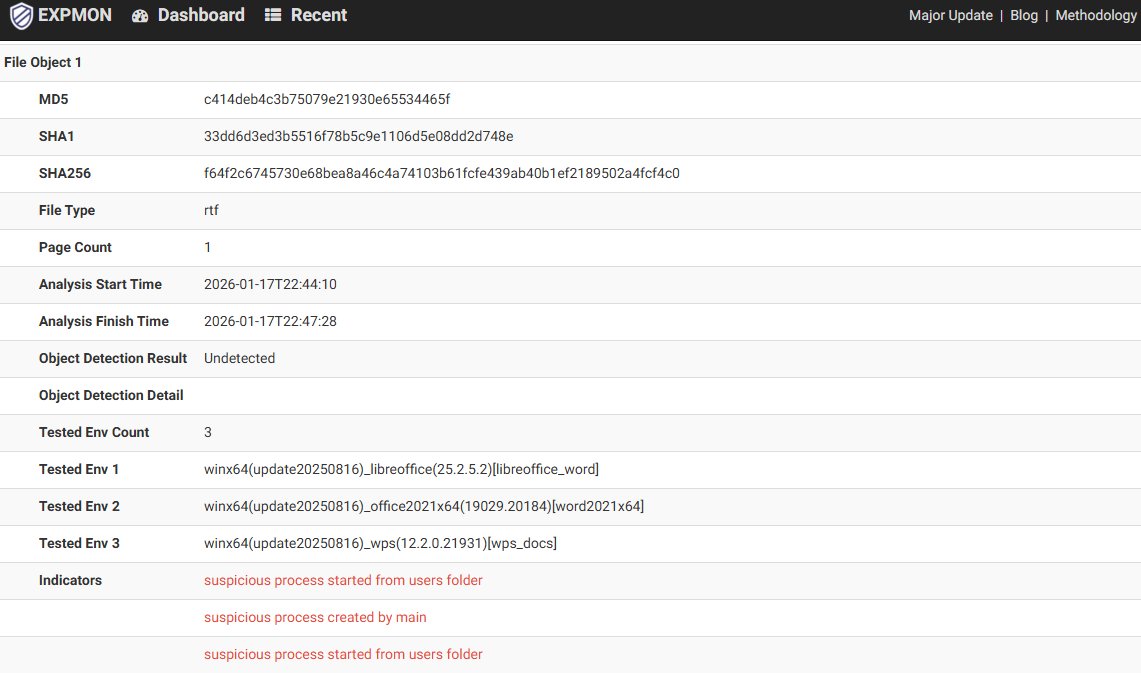Click the Object Detection Detail label

[111, 396]
